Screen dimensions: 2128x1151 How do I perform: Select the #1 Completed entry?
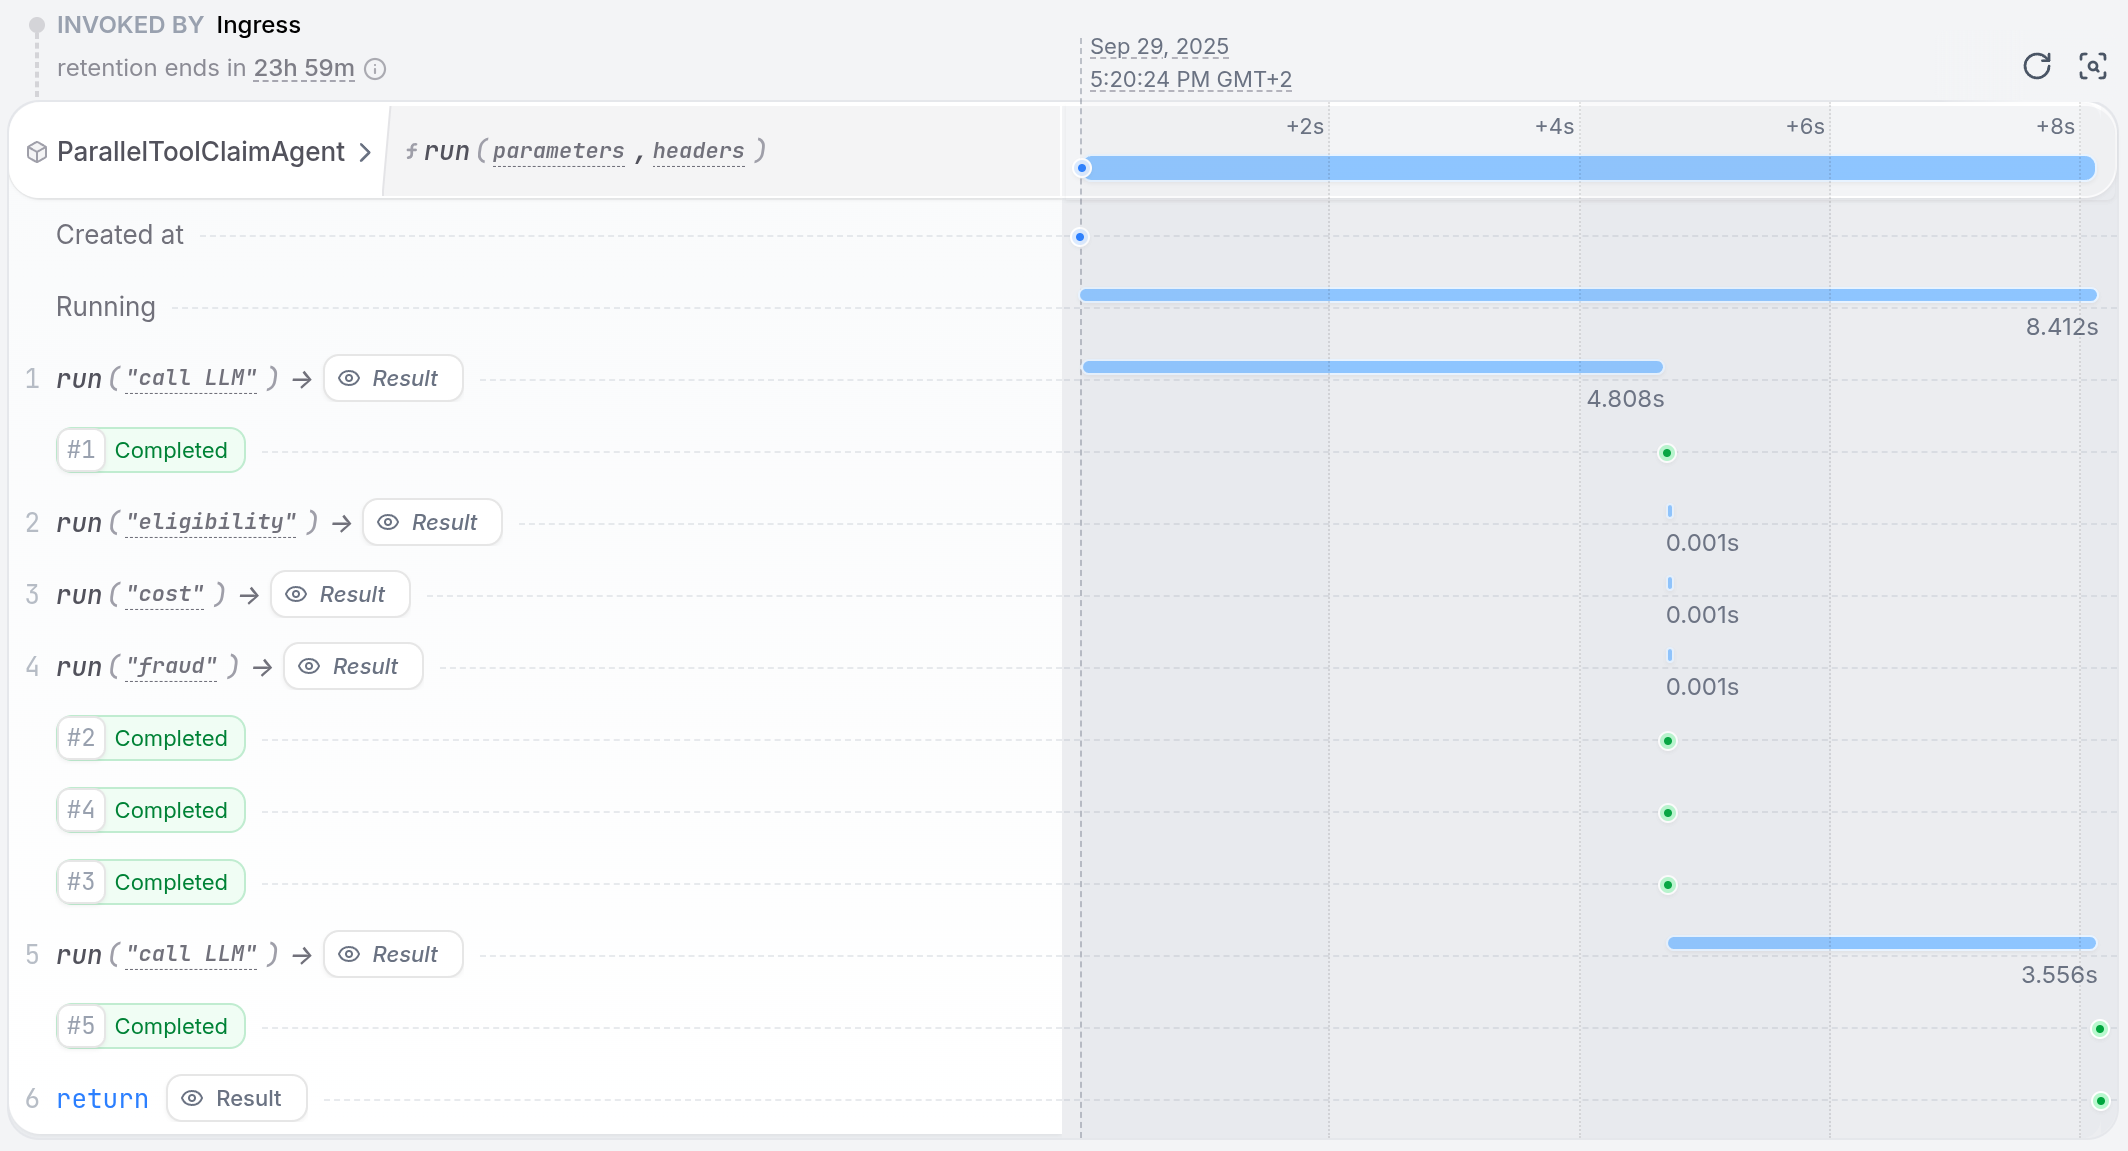click(151, 450)
